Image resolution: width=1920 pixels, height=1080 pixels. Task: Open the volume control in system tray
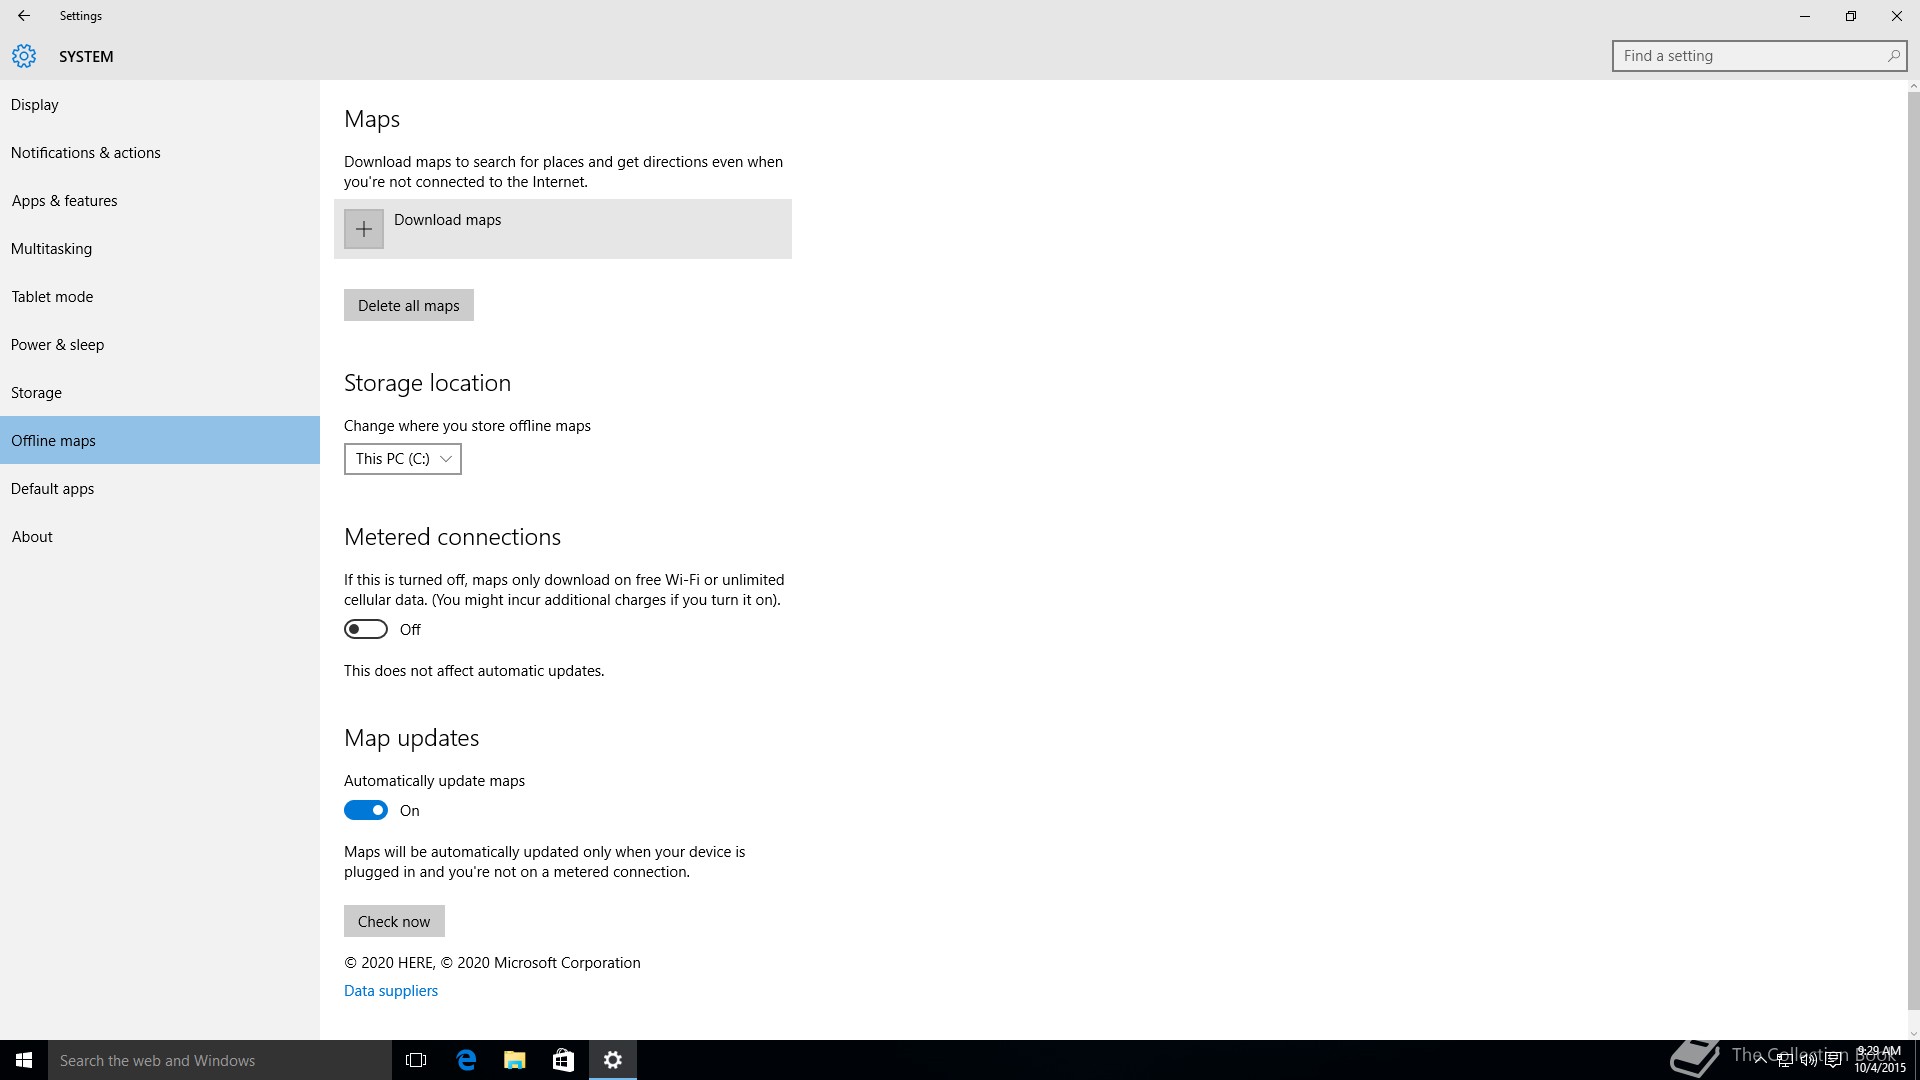(x=1809, y=1061)
